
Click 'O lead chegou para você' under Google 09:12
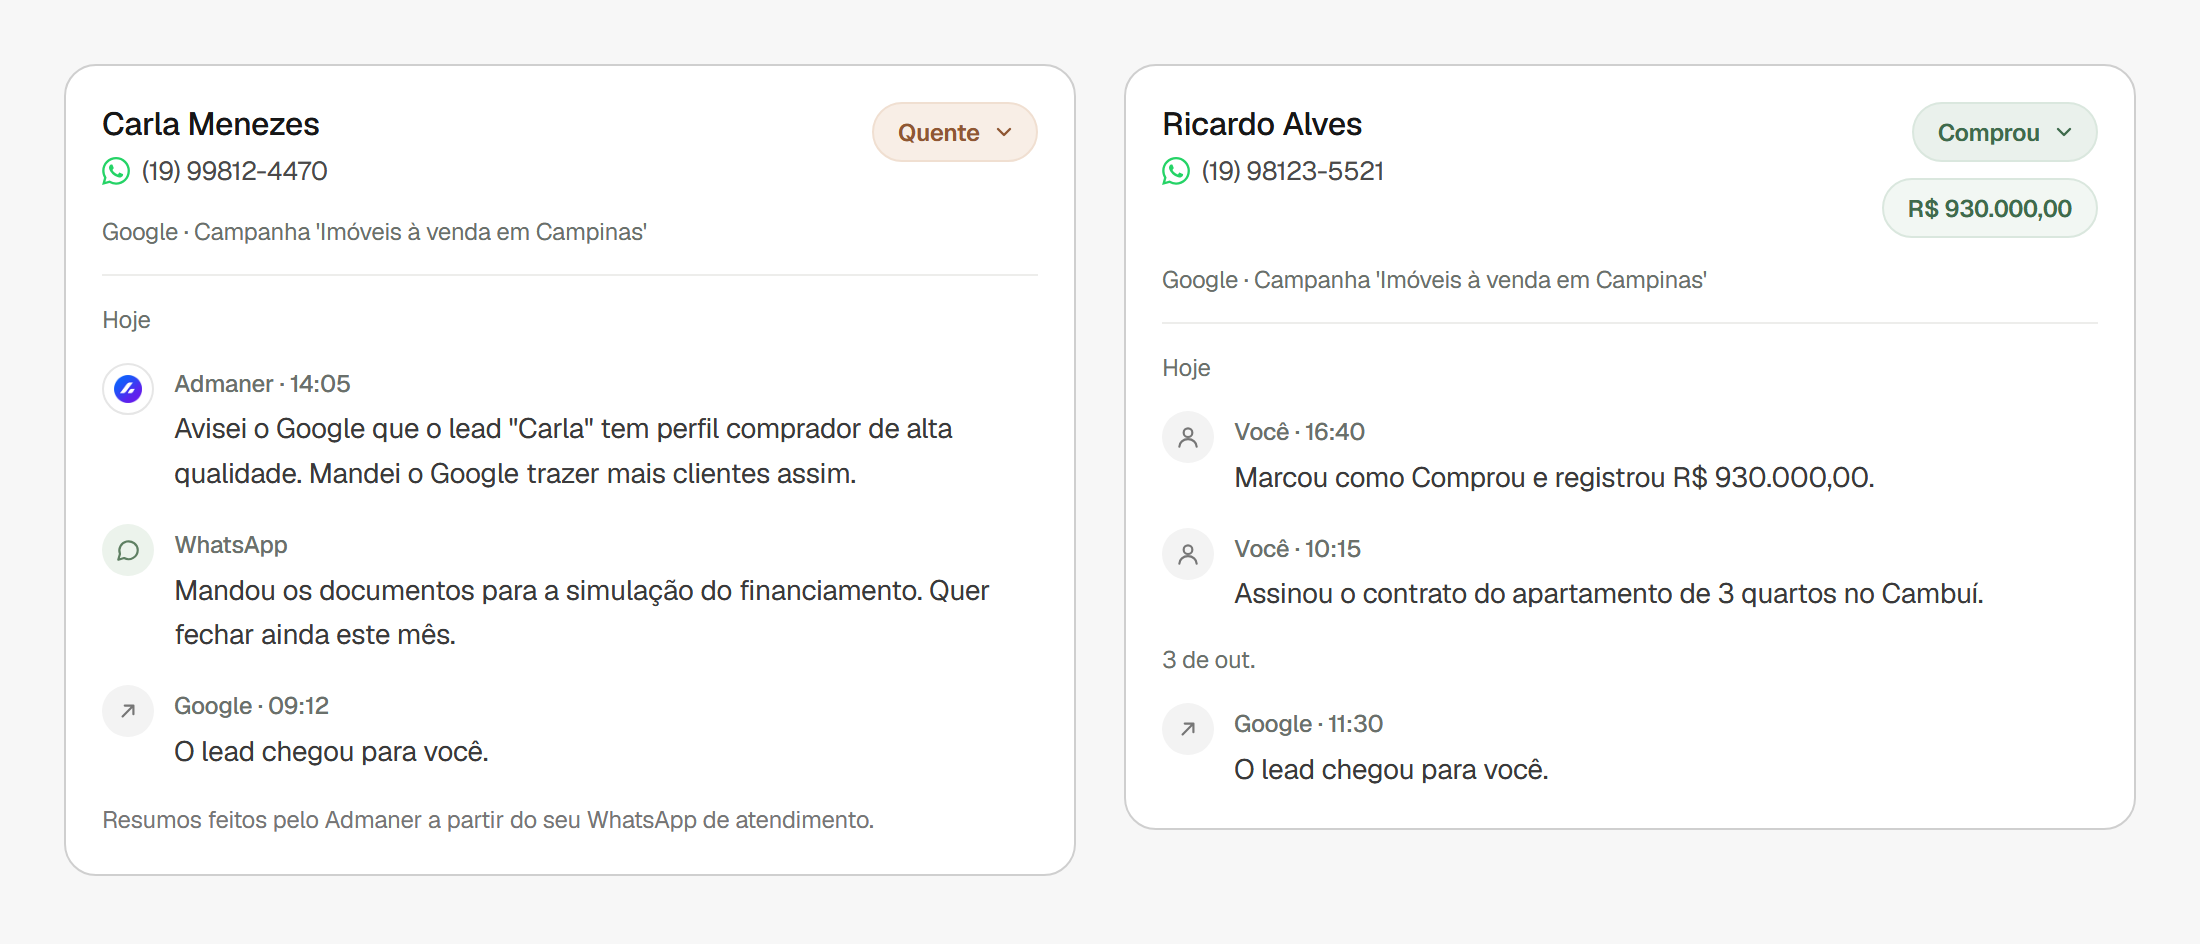(331, 751)
